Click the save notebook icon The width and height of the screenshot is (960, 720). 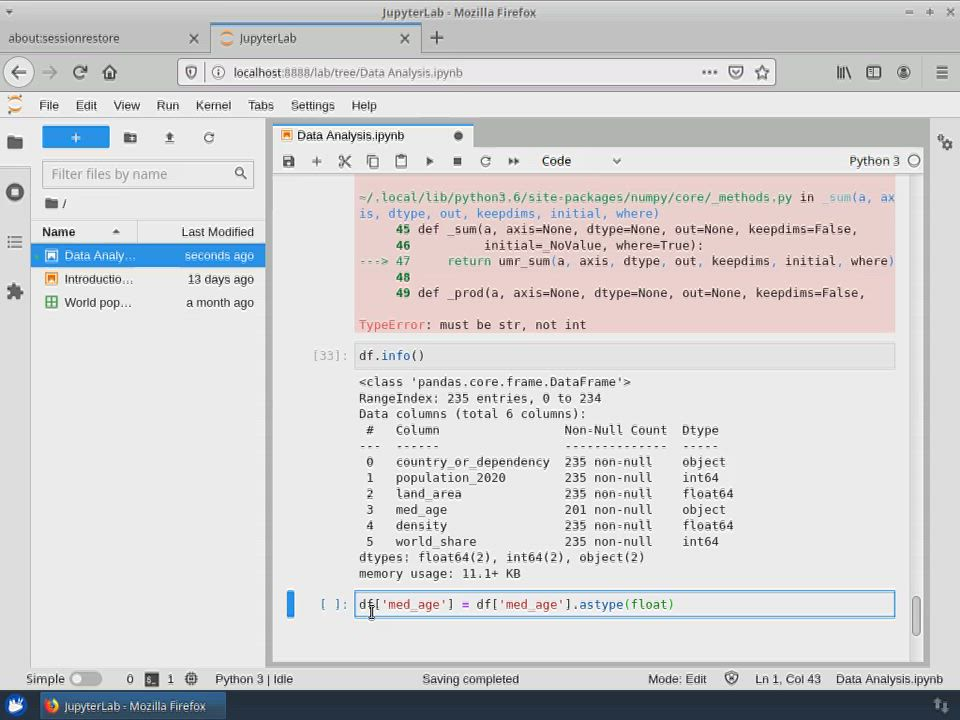pos(289,161)
